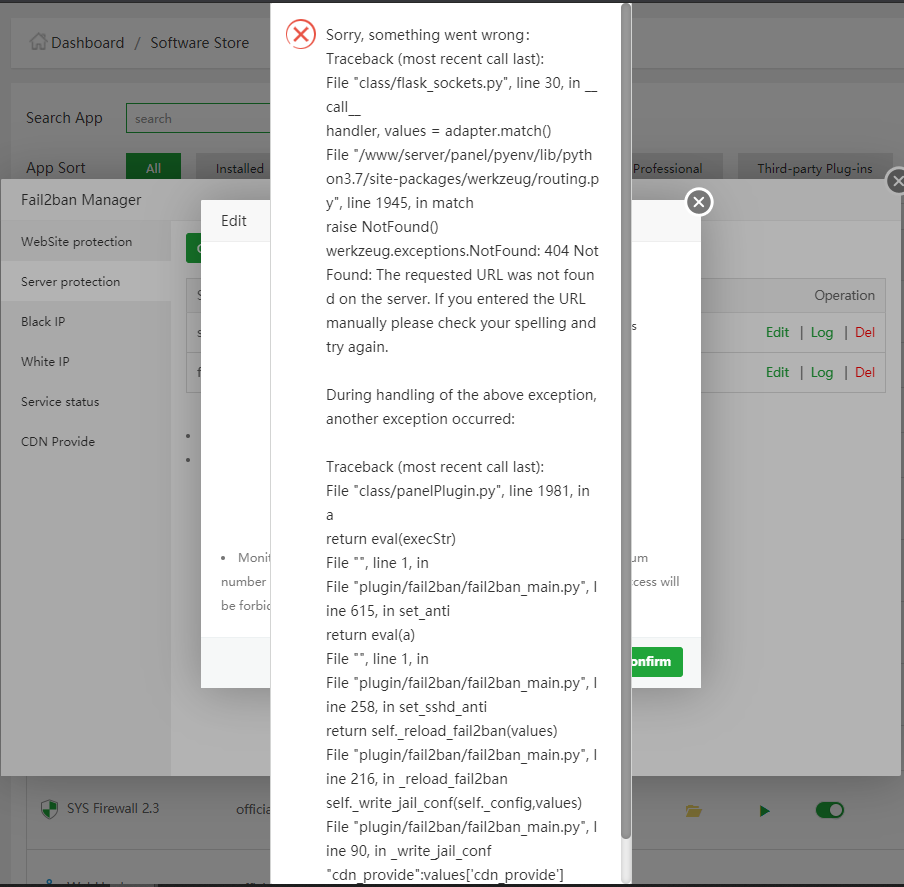
Task: Click the "return eval(execStr)" traceback line
Action: (391, 539)
